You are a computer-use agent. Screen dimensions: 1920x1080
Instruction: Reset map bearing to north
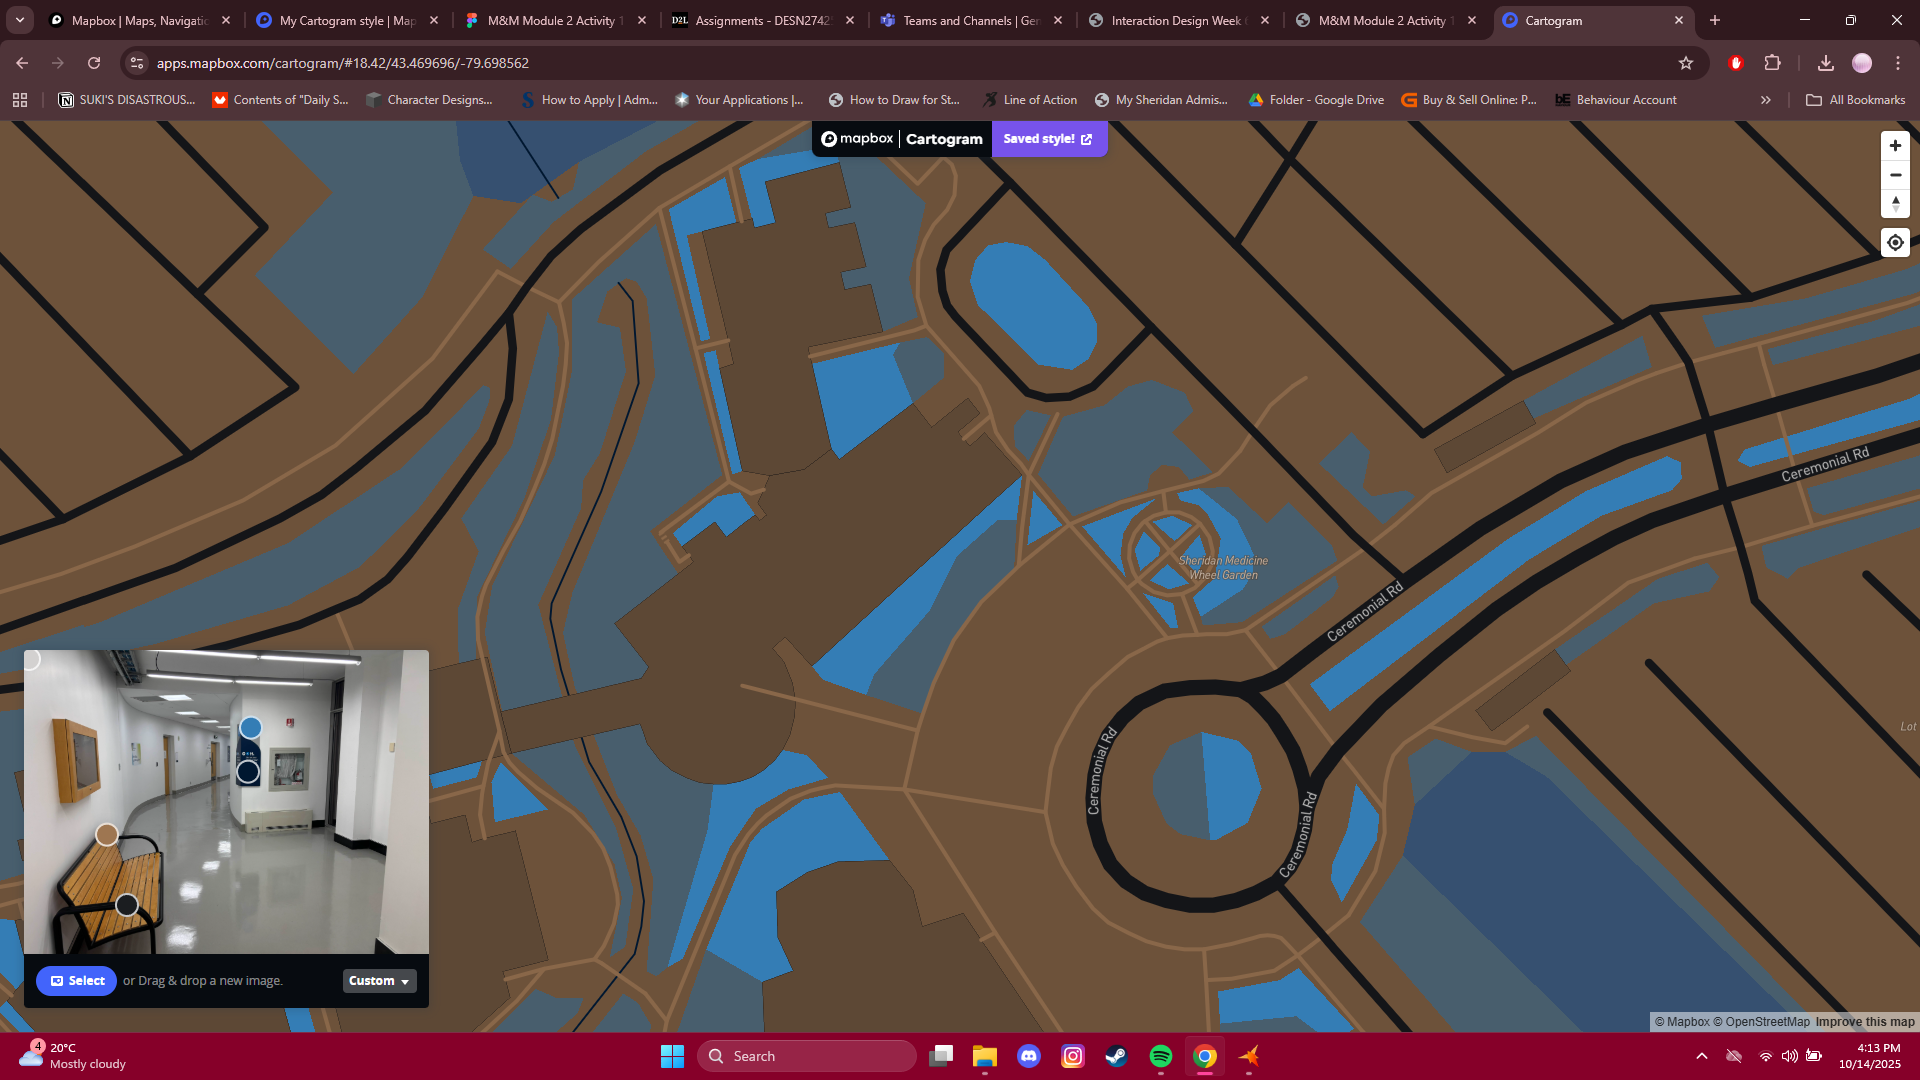click(1895, 204)
